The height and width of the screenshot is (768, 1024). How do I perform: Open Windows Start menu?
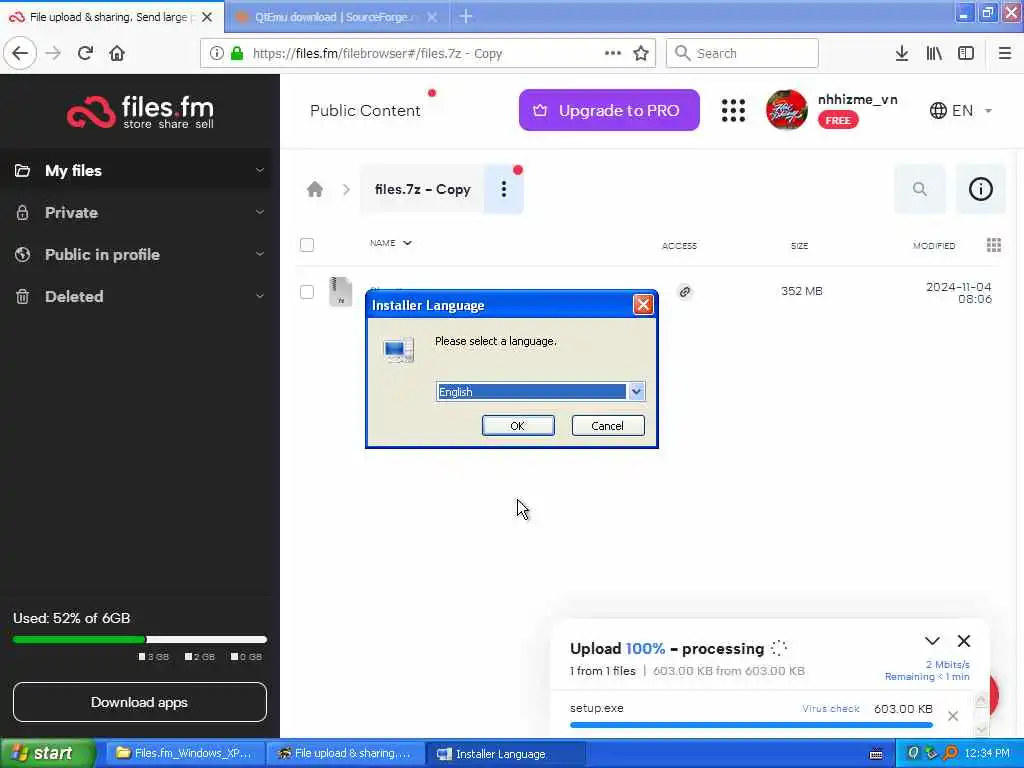click(47, 753)
